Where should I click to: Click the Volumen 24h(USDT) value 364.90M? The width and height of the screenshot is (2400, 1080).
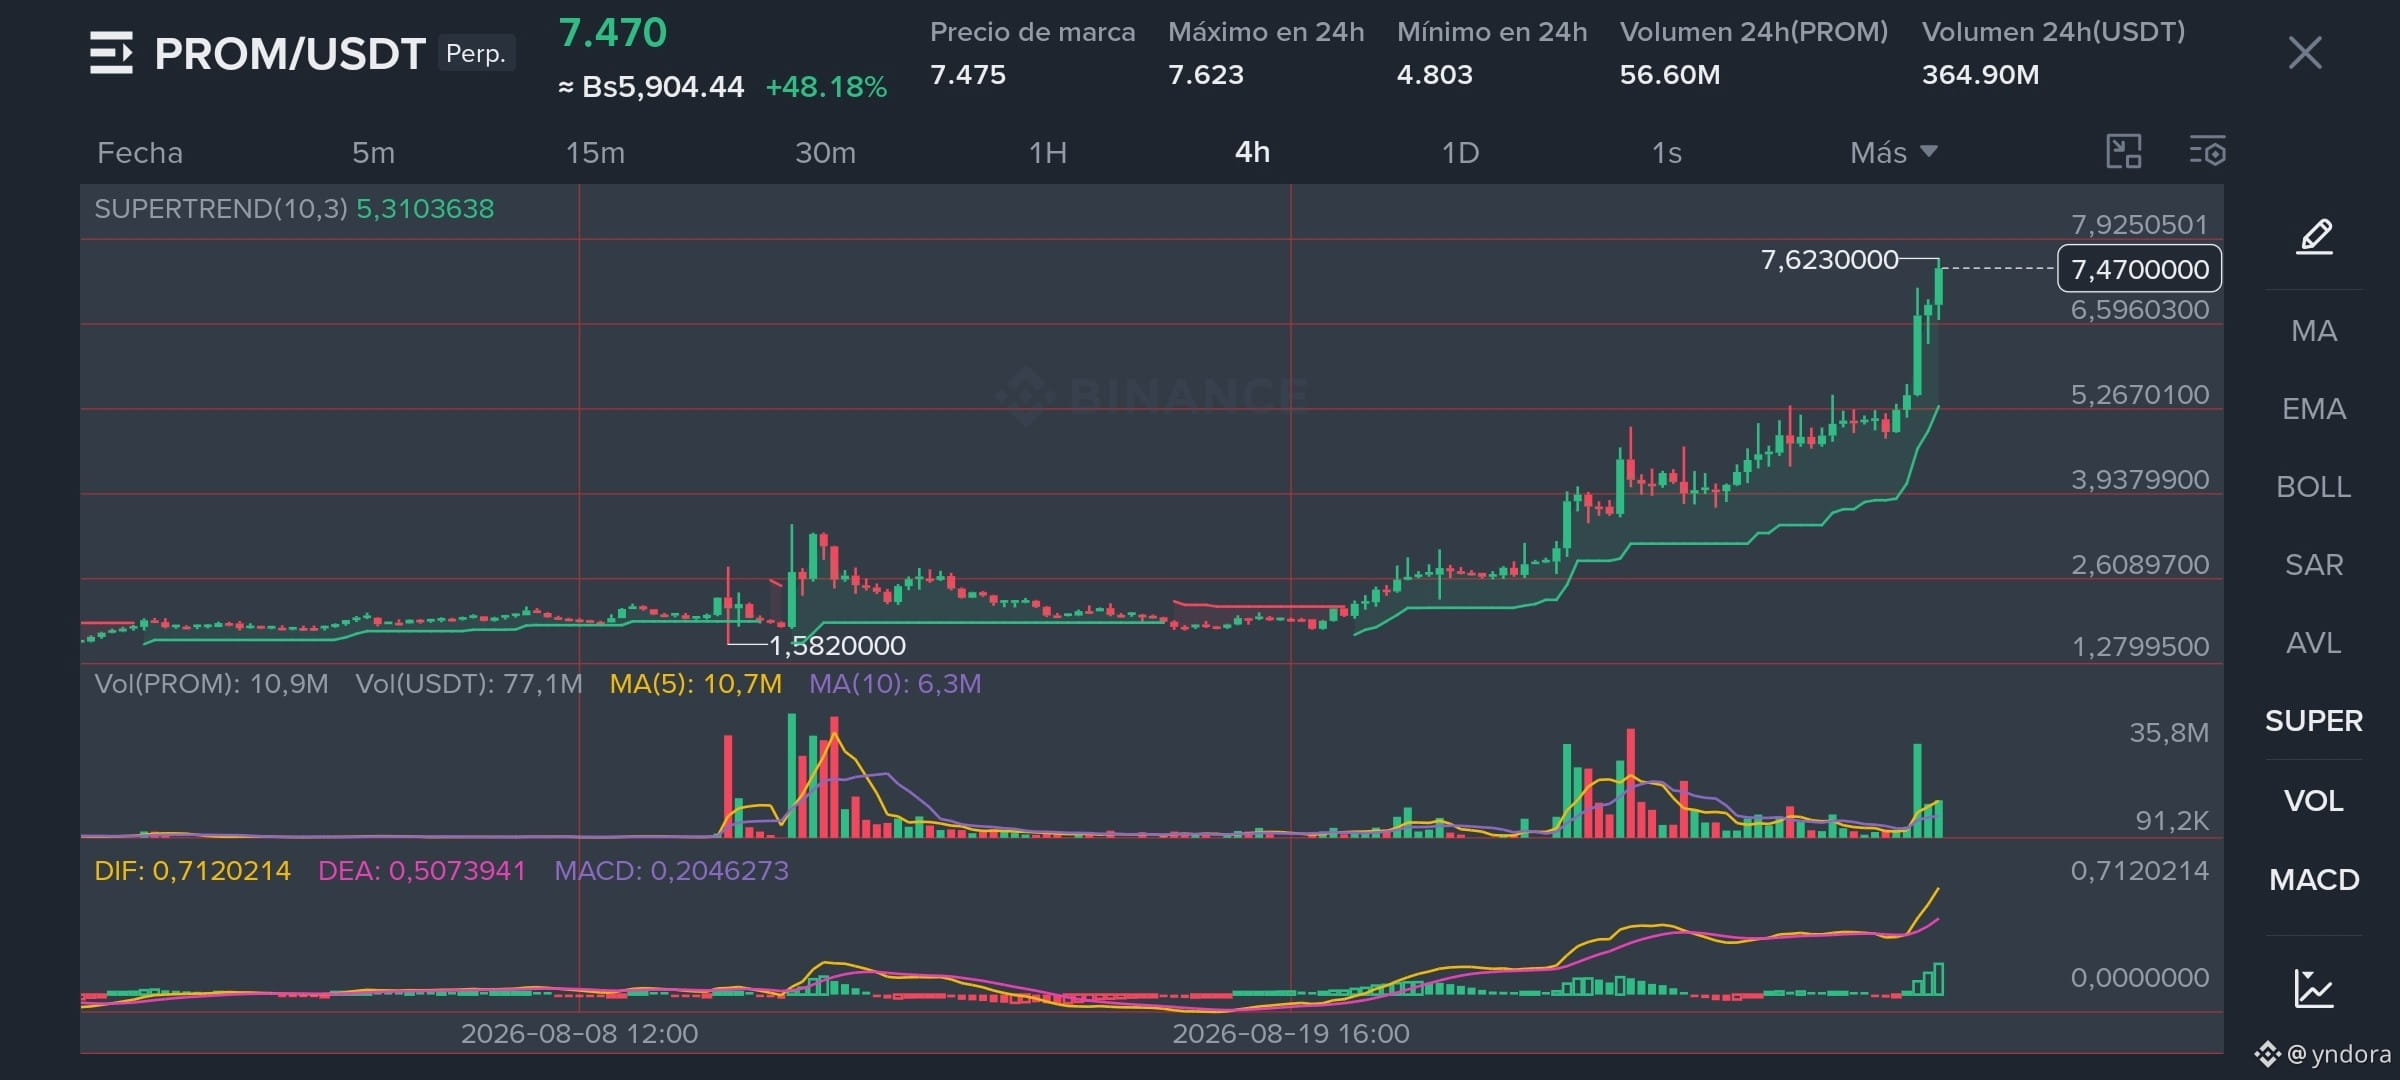point(1980,75)
